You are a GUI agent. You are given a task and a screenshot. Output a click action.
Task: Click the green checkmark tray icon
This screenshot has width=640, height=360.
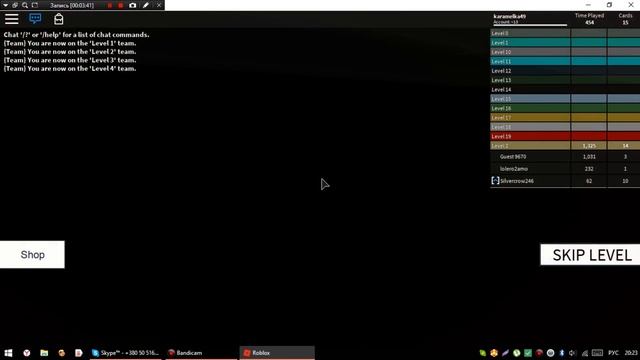point(528,353)
